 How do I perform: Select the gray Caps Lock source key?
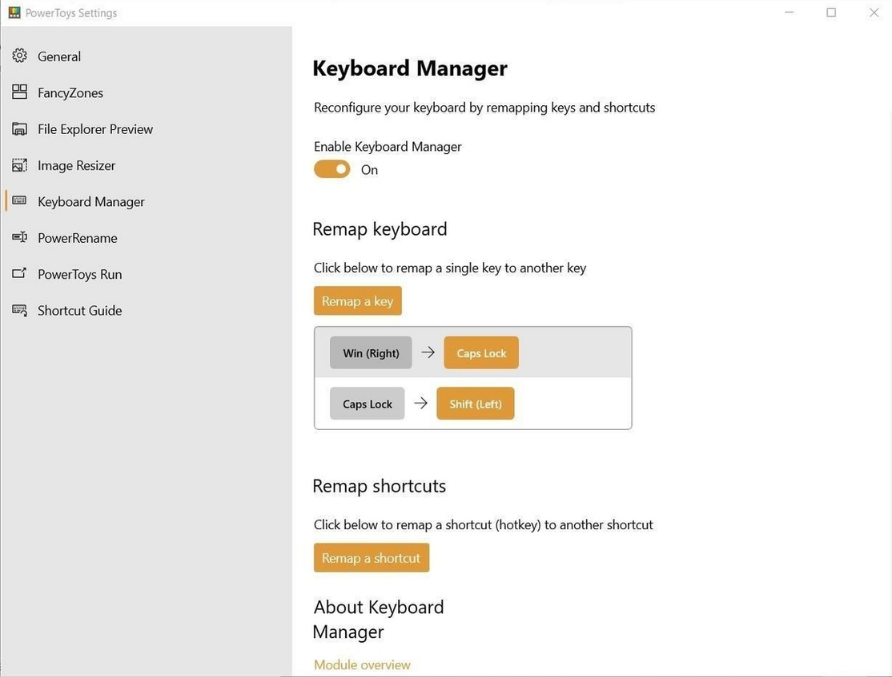[367, 404]
